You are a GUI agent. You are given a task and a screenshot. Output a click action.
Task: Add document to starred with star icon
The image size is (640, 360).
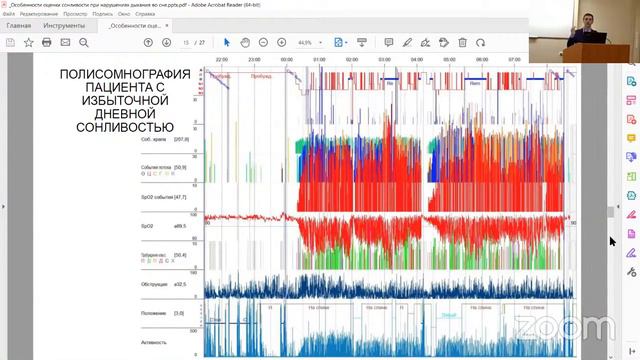[29, 42]
